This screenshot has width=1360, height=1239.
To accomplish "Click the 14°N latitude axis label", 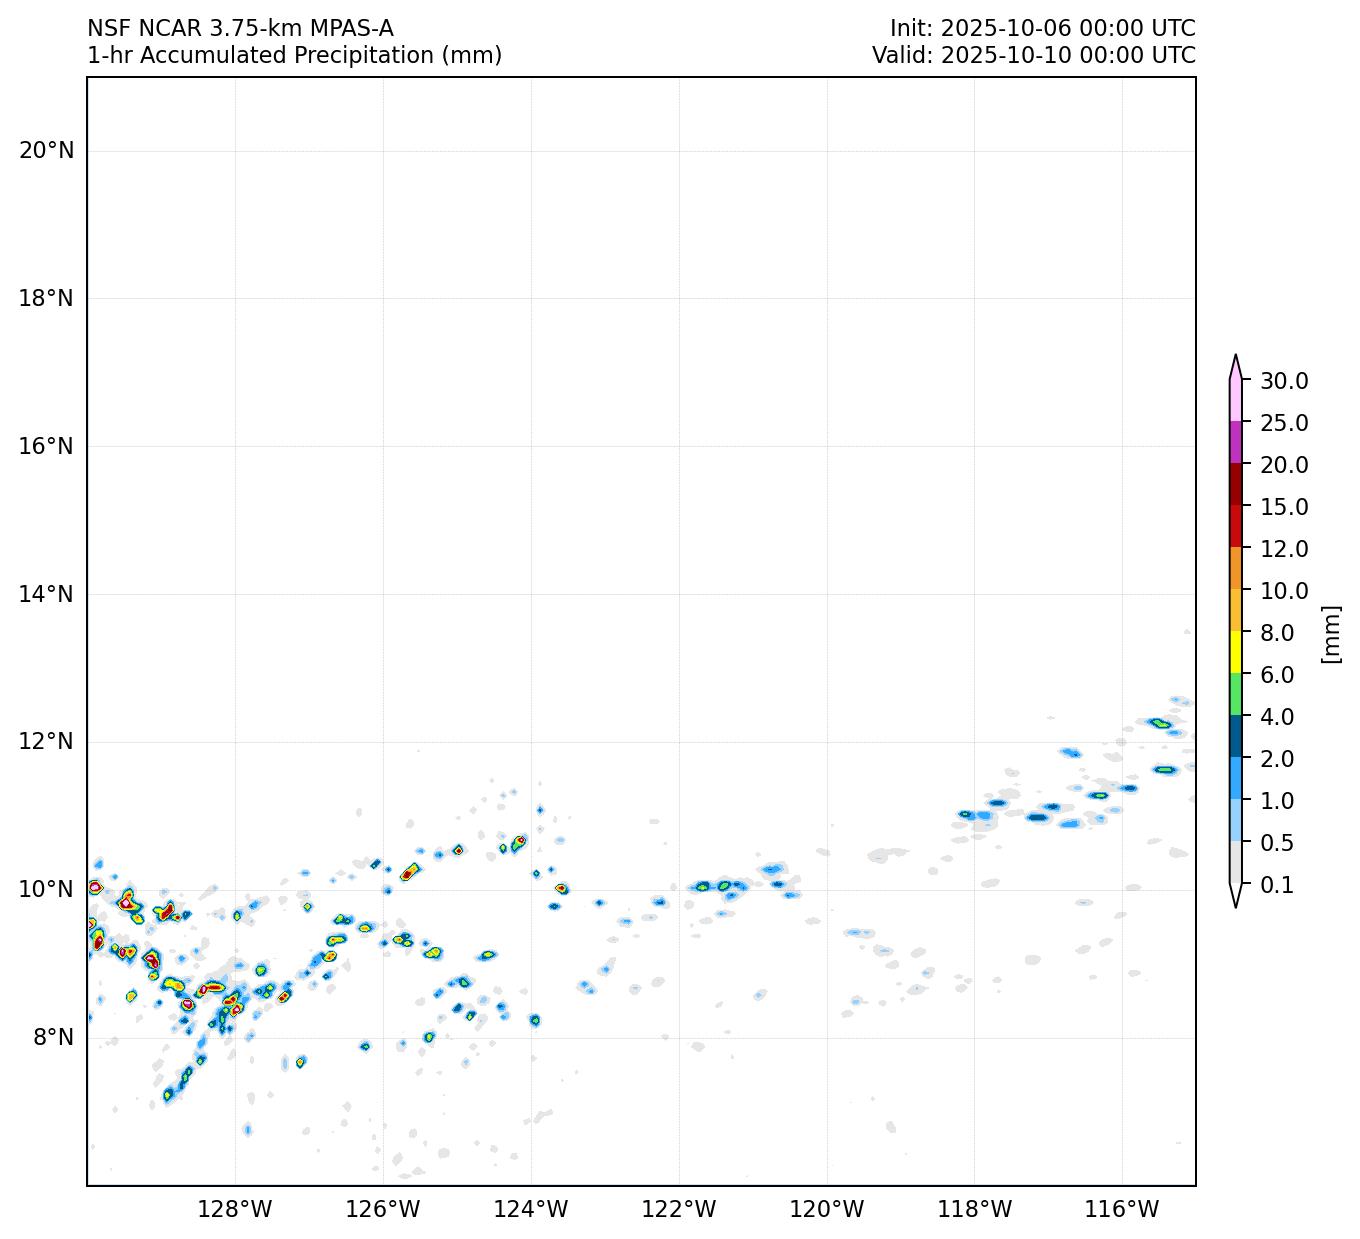I will click(x=46, y=594).
